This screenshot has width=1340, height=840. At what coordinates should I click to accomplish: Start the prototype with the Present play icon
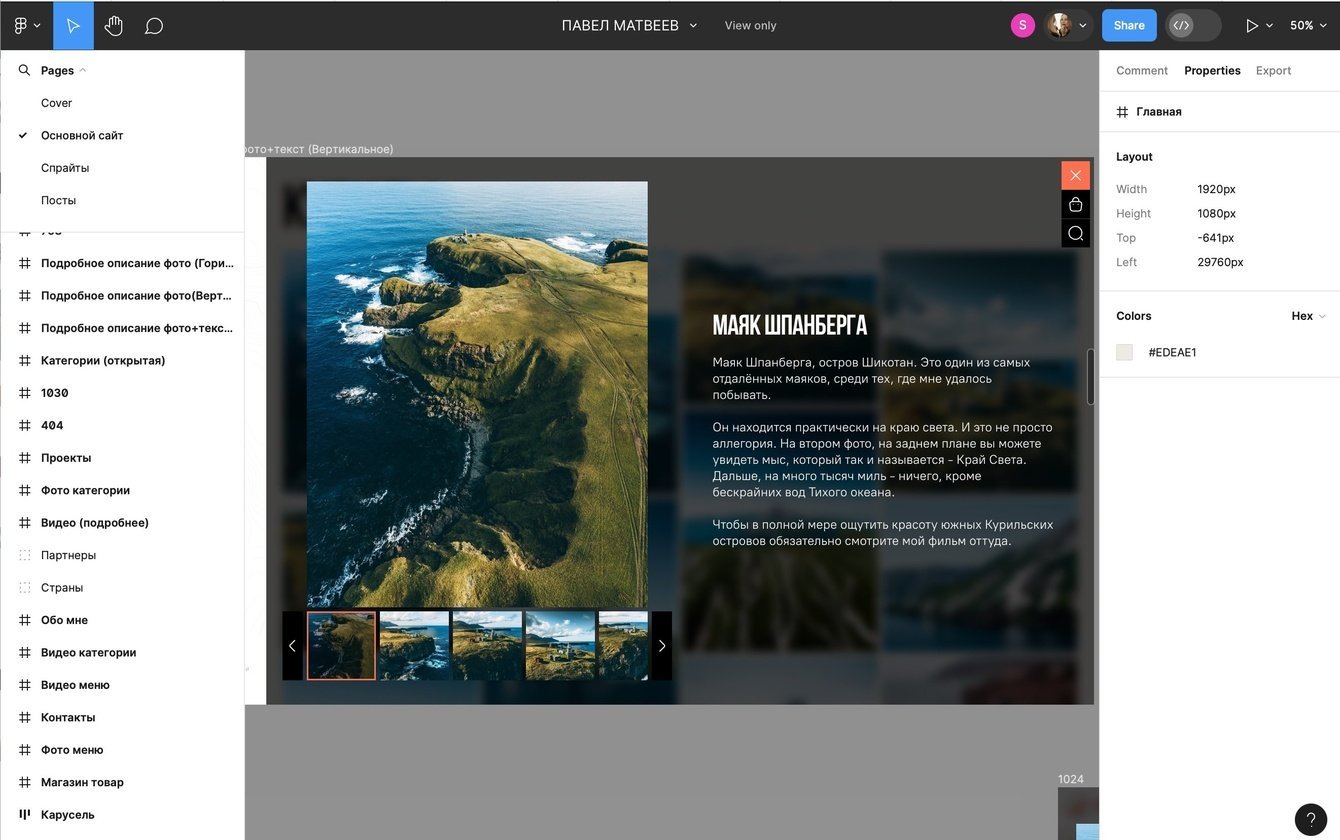(1251, 25)
